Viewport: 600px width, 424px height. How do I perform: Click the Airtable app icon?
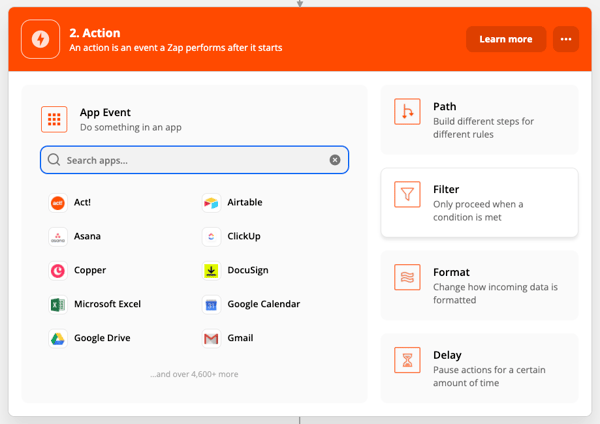pyautogui.click(x=211, y=203)
